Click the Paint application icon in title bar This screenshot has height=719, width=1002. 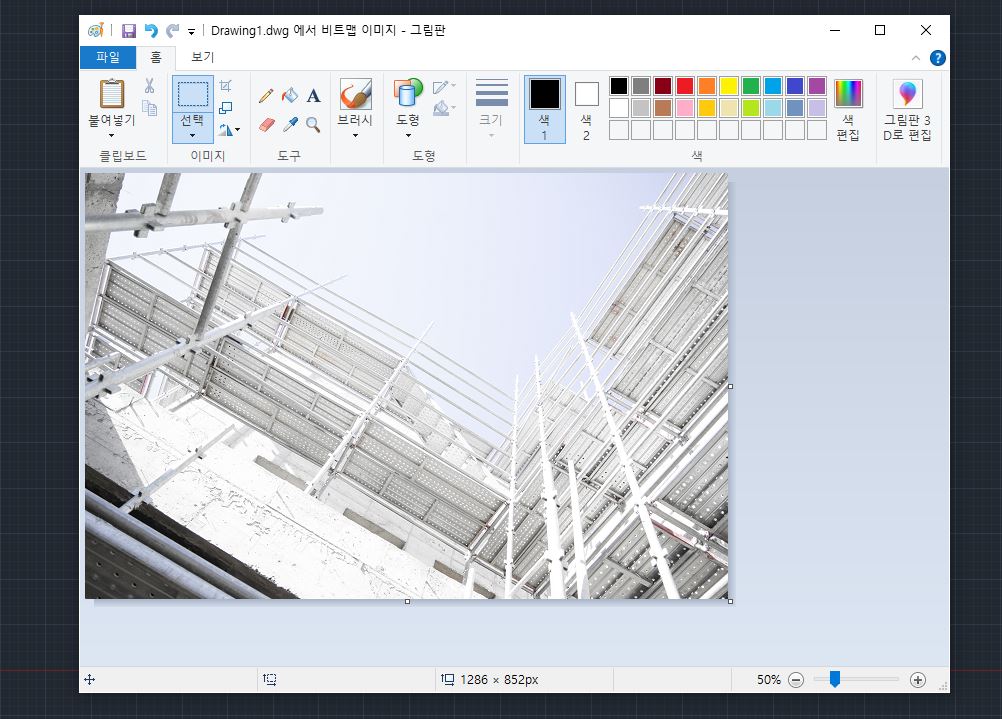click(x=96, y=30)
